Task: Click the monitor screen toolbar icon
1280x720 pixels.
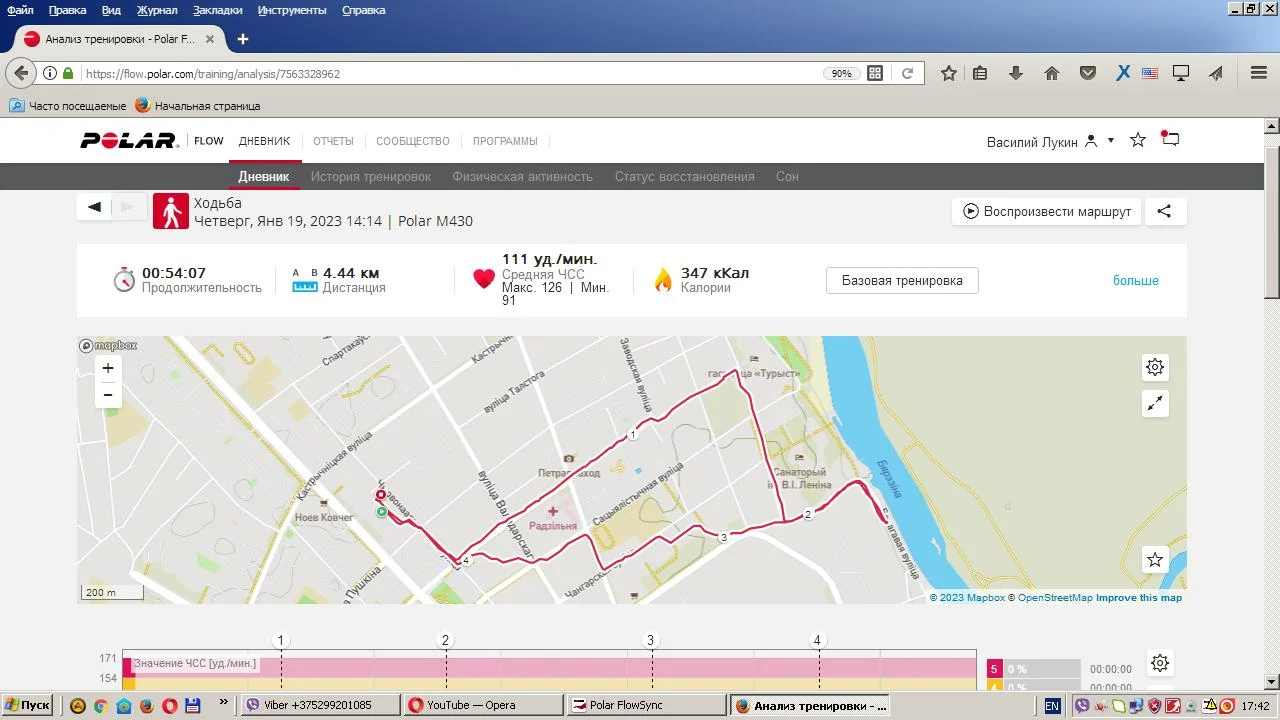Action: 1181,73
